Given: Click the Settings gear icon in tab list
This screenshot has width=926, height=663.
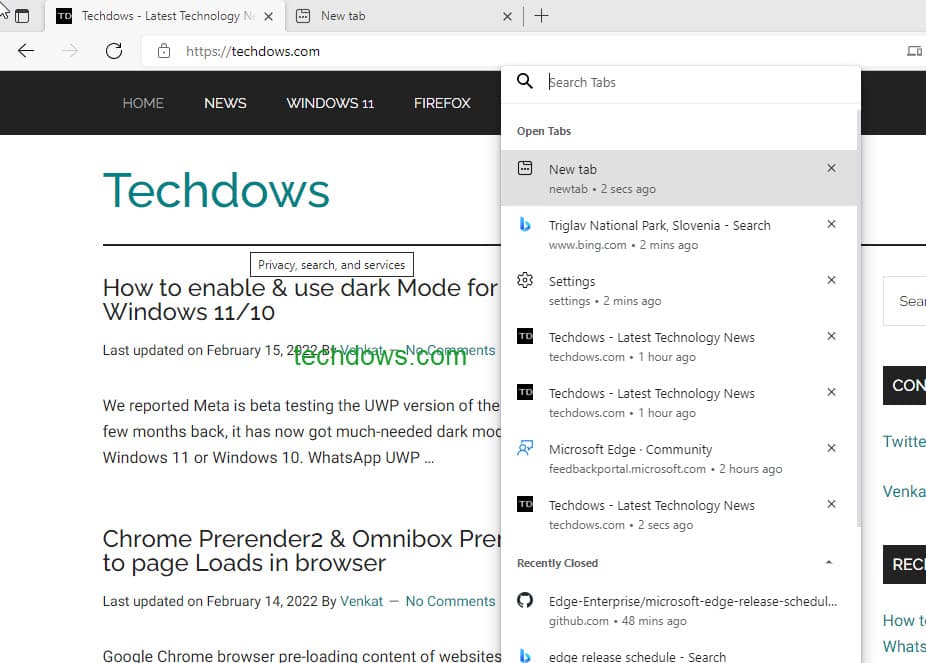Looking at the screenshot, I should click(x=524, y=280).
